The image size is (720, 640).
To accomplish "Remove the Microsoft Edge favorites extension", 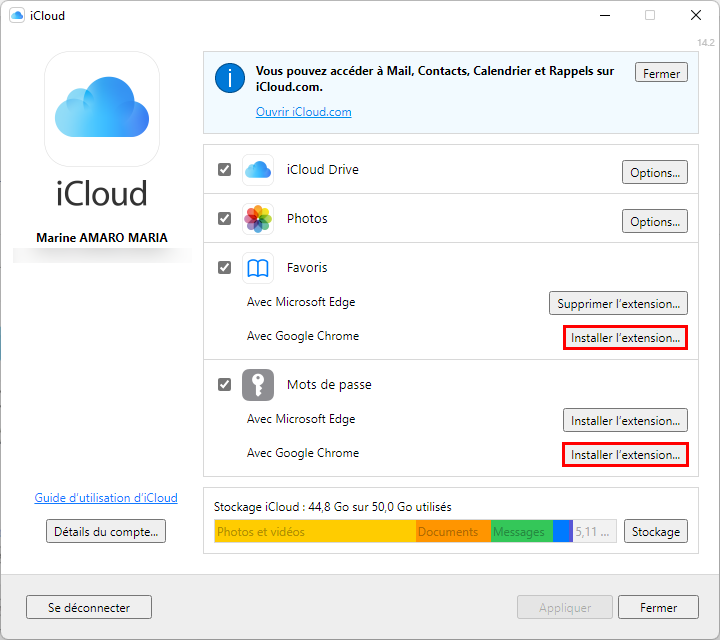I will tap(619, 303).
